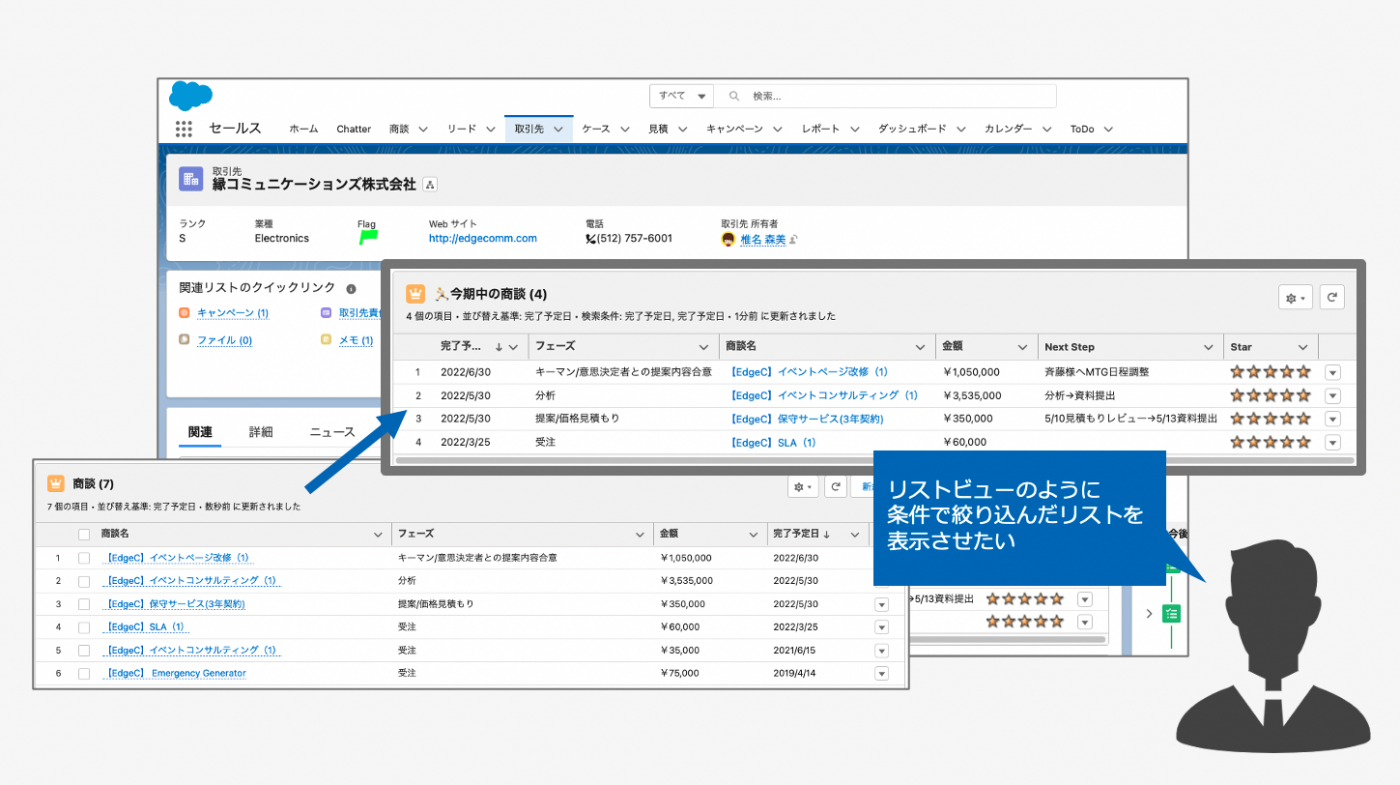Open ファイル (0) quick link

pos(224,340)
